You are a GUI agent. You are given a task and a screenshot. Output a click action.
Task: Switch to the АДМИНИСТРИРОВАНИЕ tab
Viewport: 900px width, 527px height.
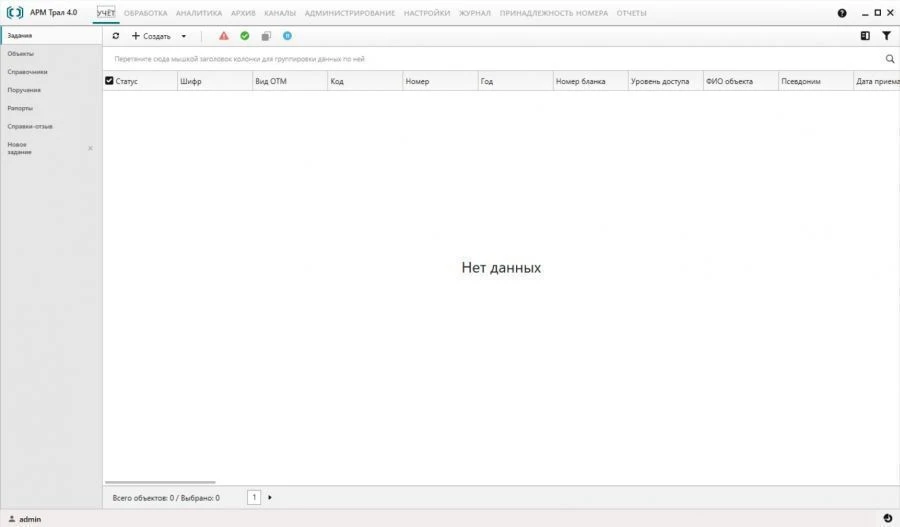pos(349,13)
